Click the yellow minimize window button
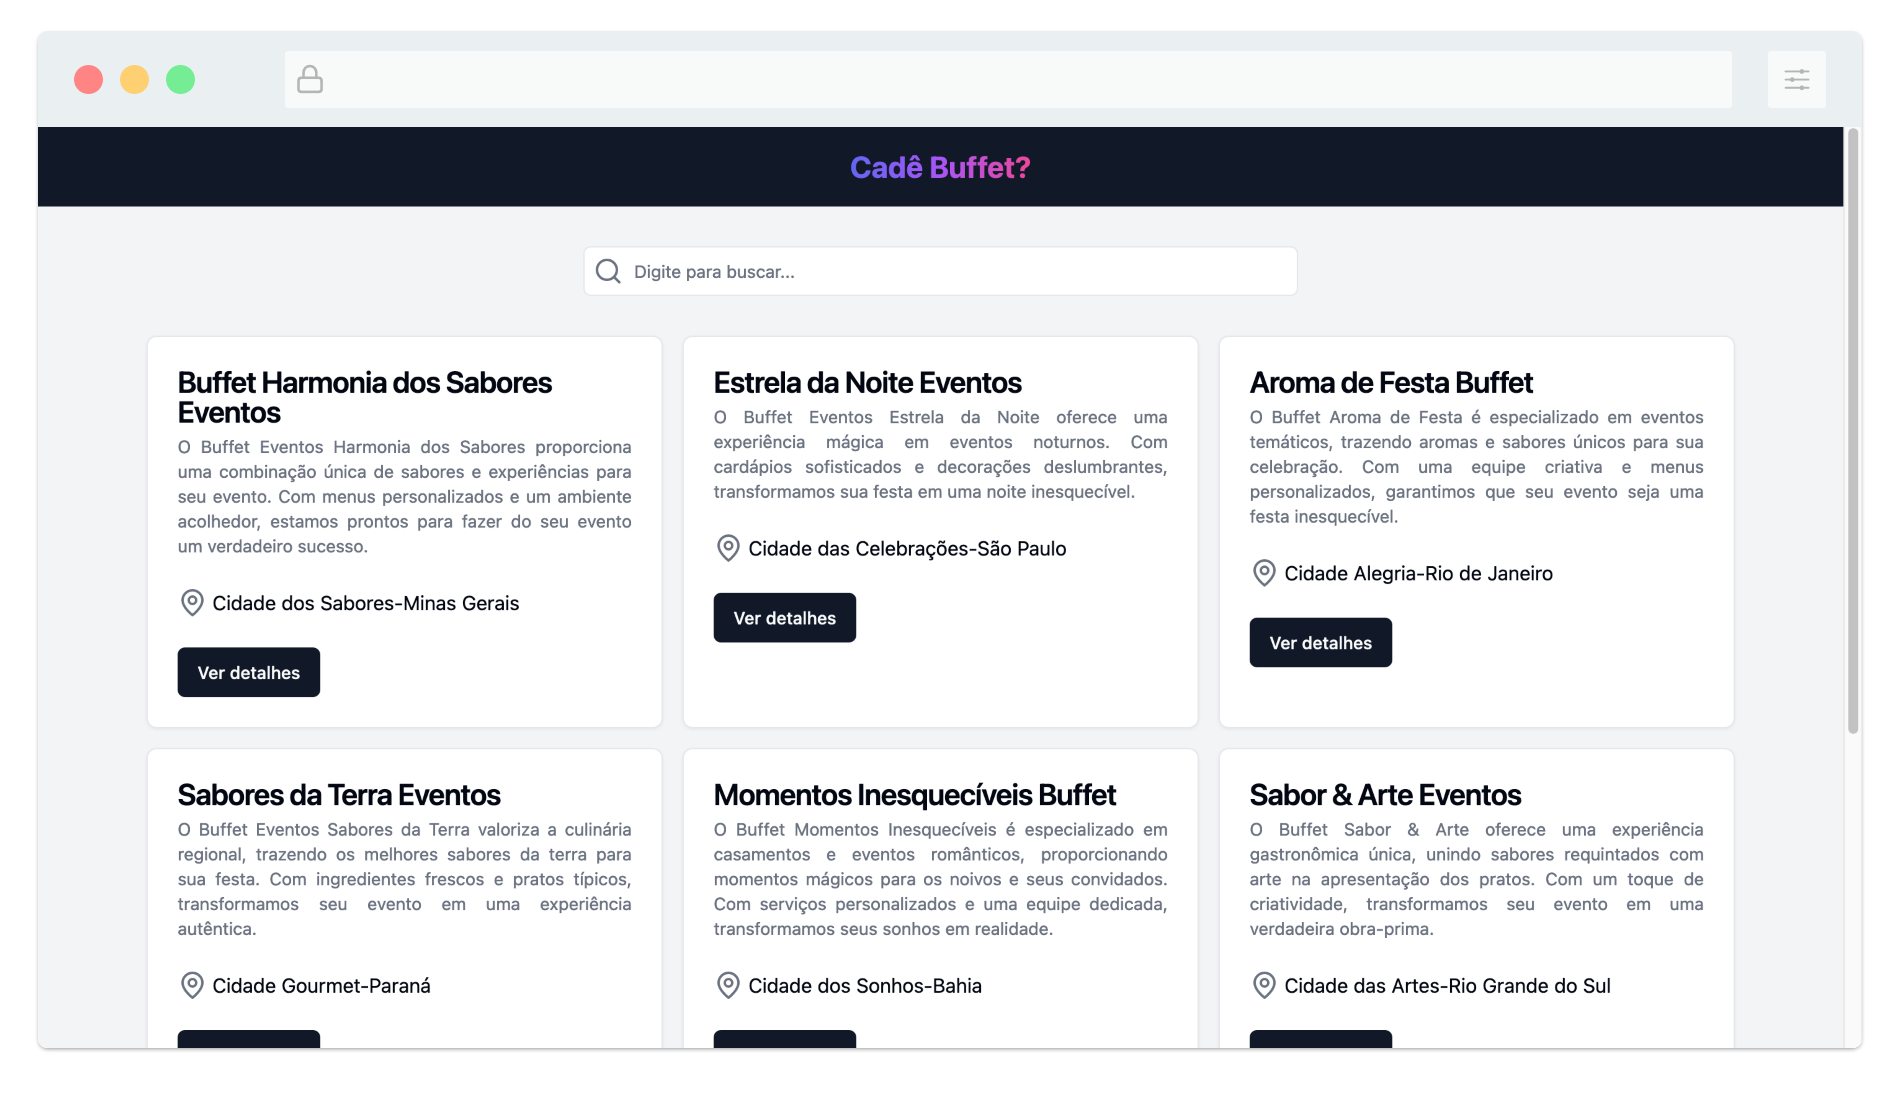 pyautogui.click(x=134, y=79)
